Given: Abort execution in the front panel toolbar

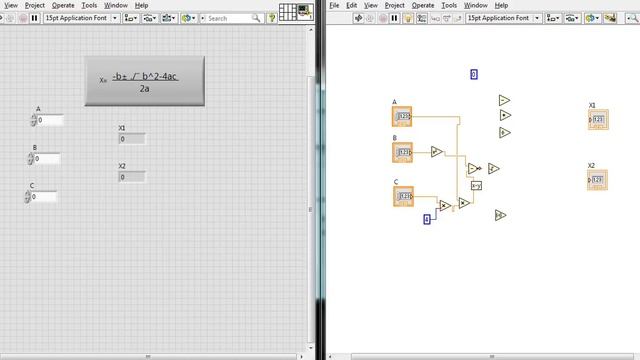Looking at the screenshot, I should 23,18.
